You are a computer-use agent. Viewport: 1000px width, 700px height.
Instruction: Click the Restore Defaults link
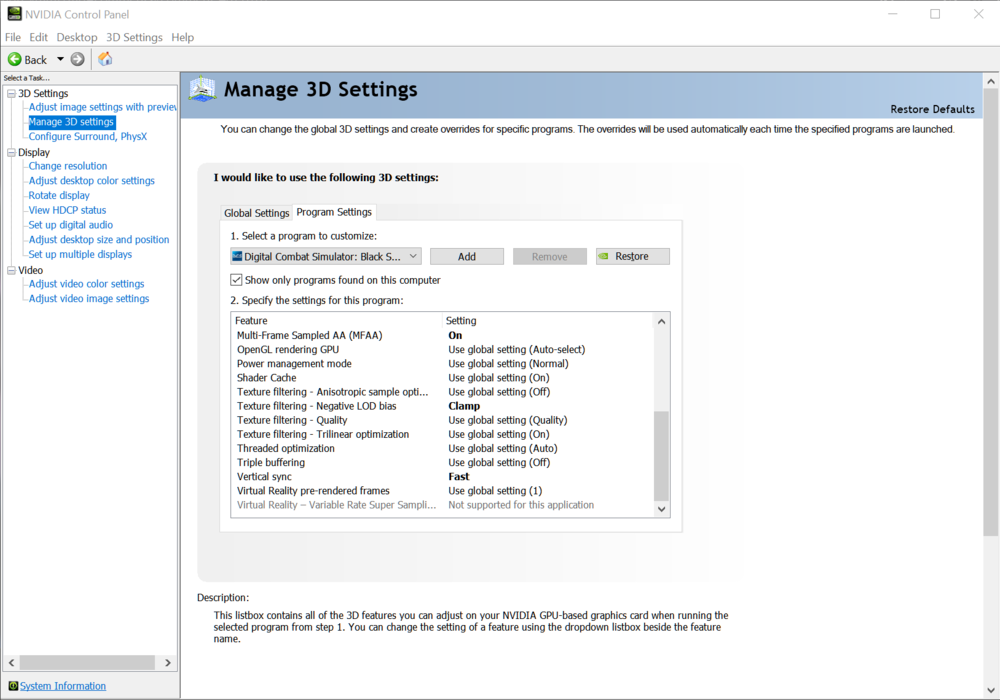coord(932,108)
